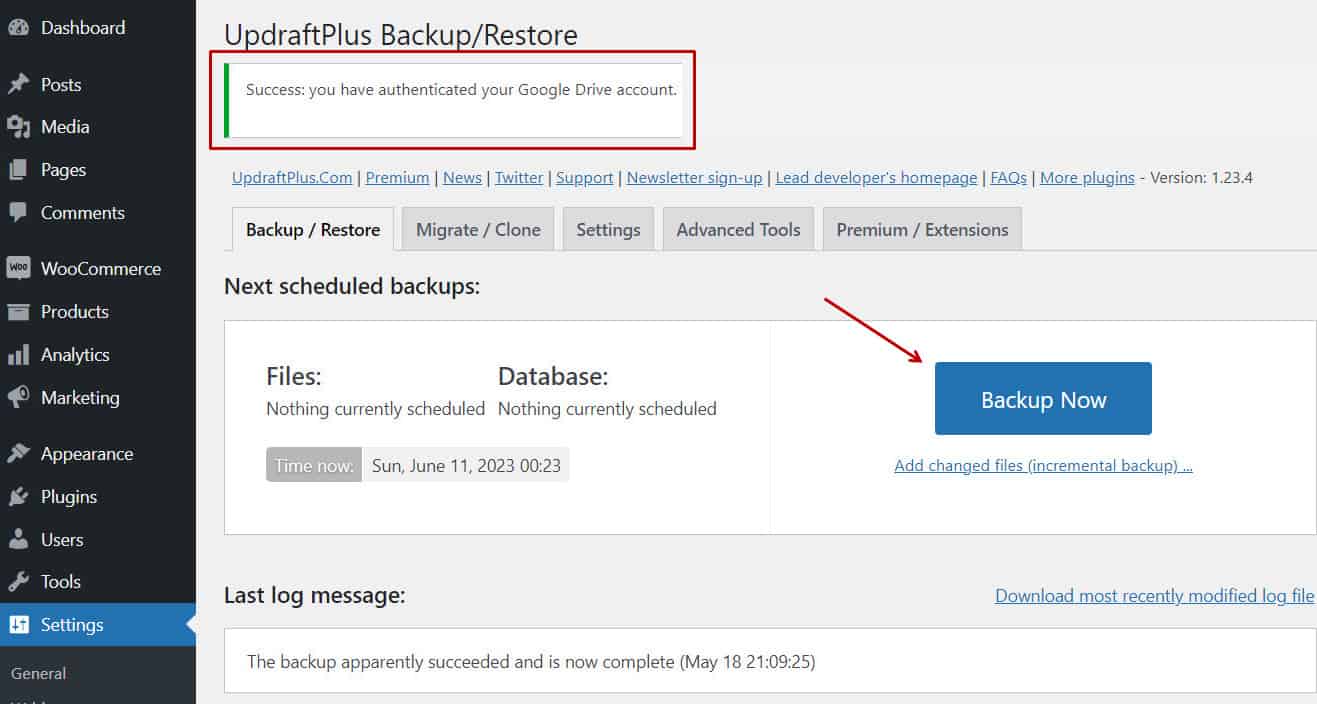This screenshot has height=704, width=1317.
Task: Select the active Settings menu item
Action: coord(98,625)
